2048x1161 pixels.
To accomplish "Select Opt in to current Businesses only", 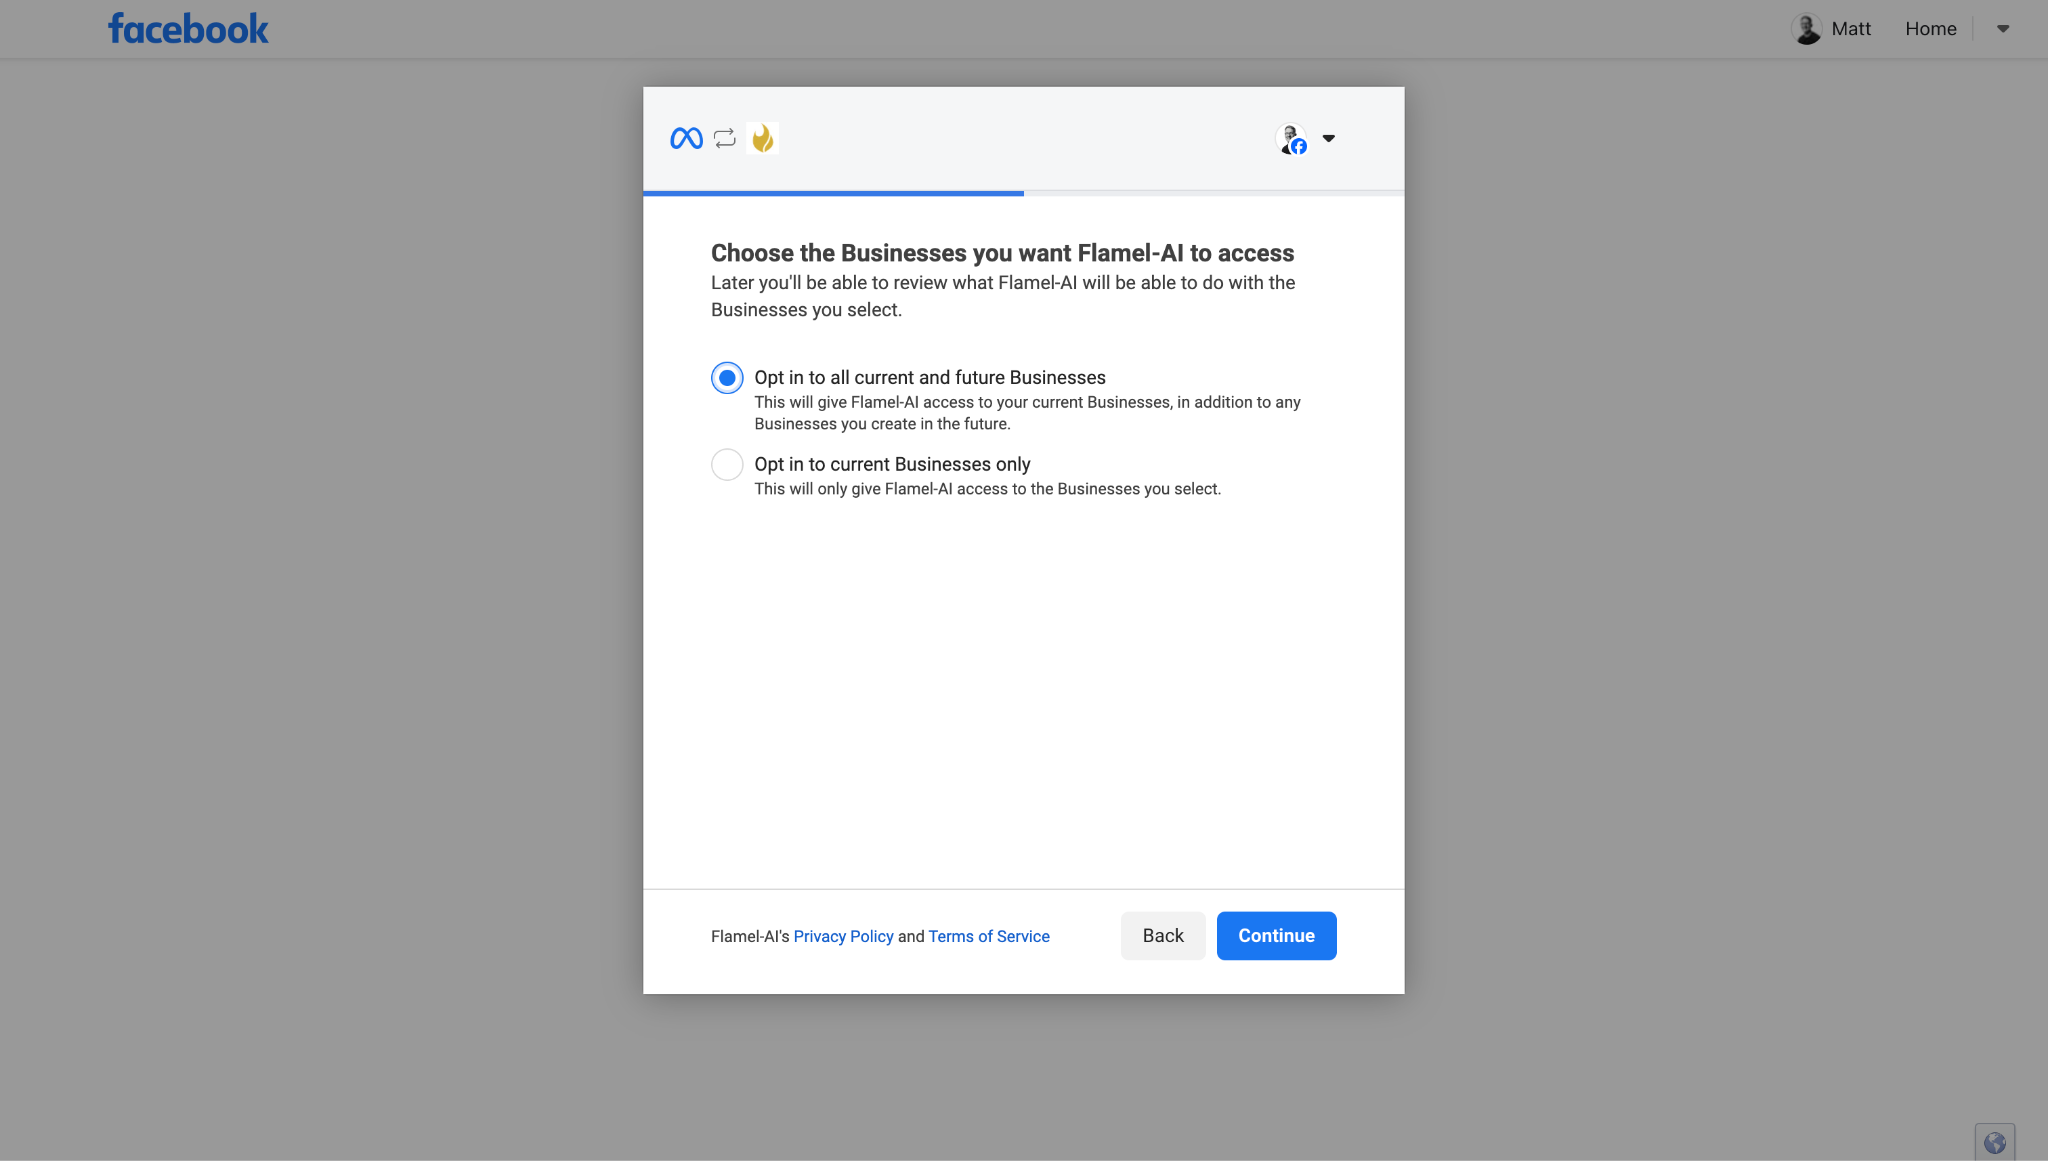I will pos(727,464).
